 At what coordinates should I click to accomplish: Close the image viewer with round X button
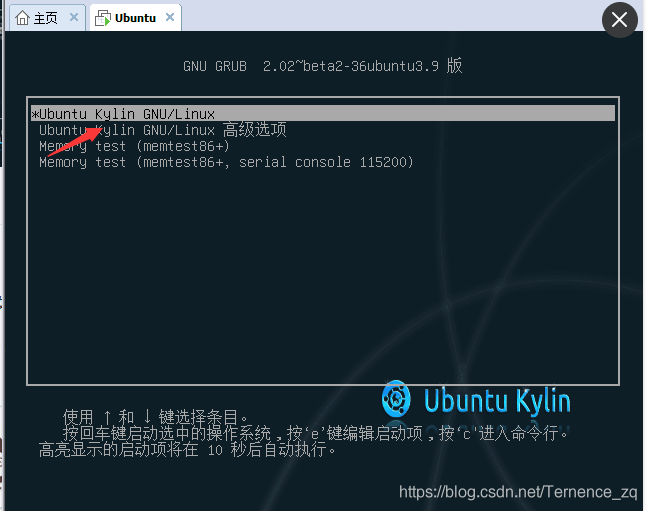pyautogui.click(x=620, y=19)
